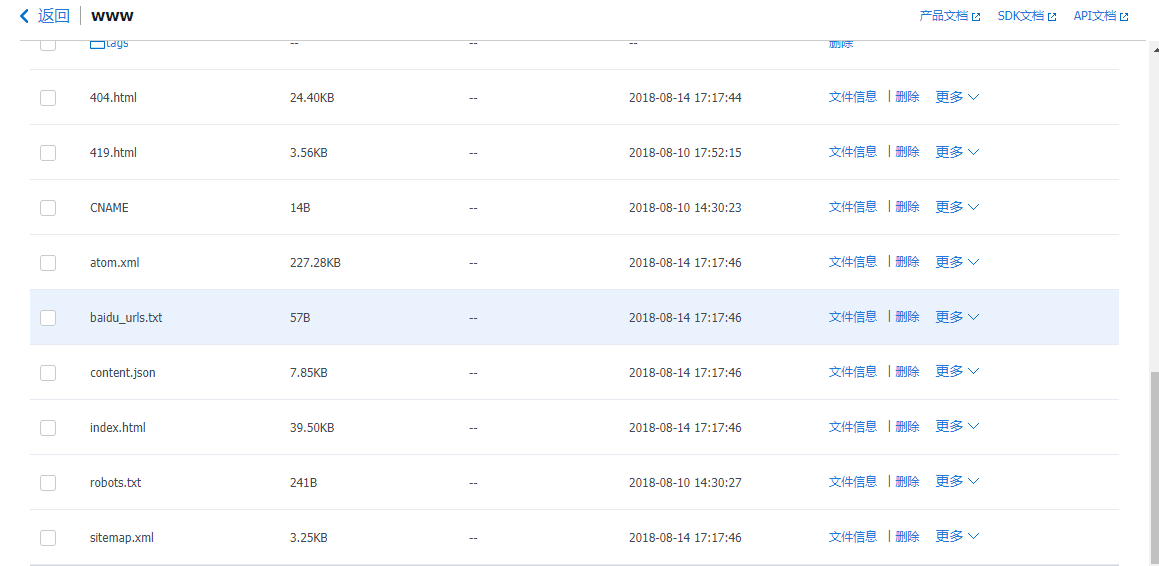Delete the sitemap.xml file

(x=907, y=537)
